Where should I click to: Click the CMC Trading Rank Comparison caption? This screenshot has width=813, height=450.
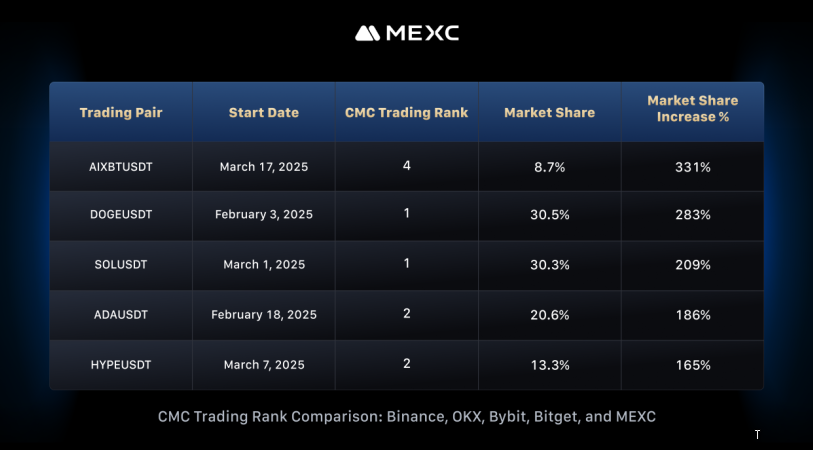(x=407, y=416)
